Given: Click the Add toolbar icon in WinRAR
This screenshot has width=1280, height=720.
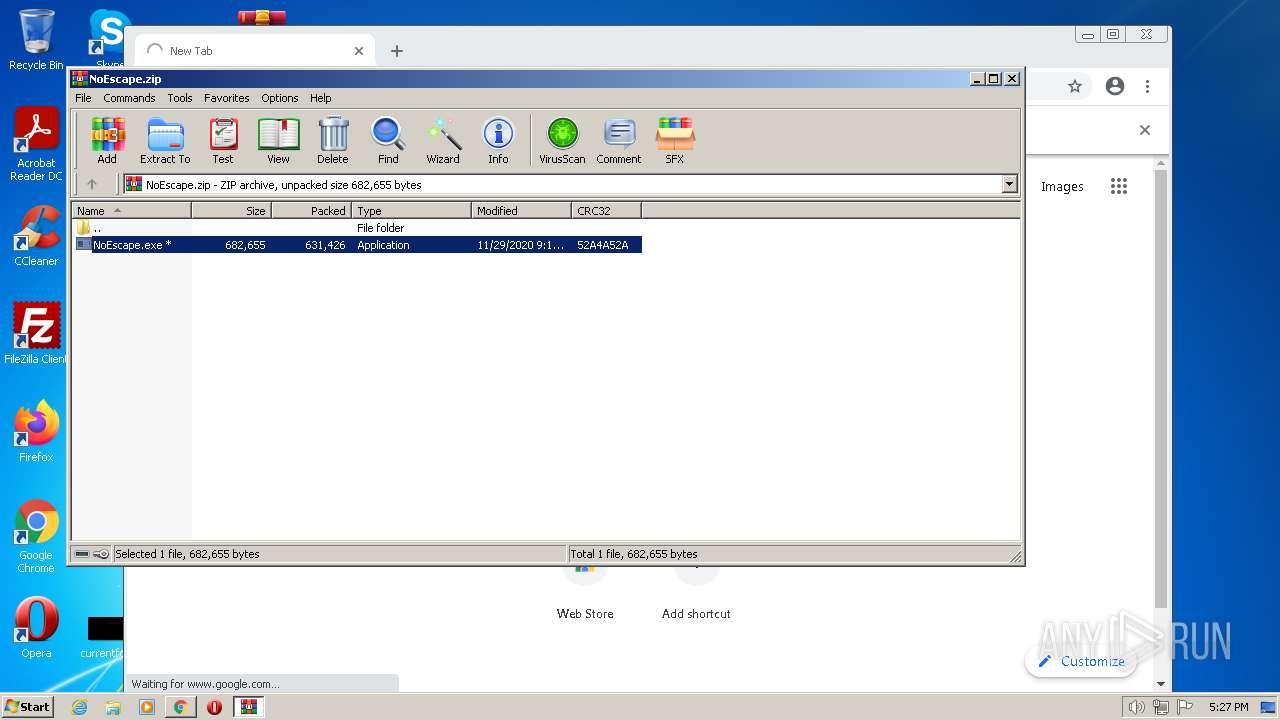Looking at the screenshot, I should 107,140.
